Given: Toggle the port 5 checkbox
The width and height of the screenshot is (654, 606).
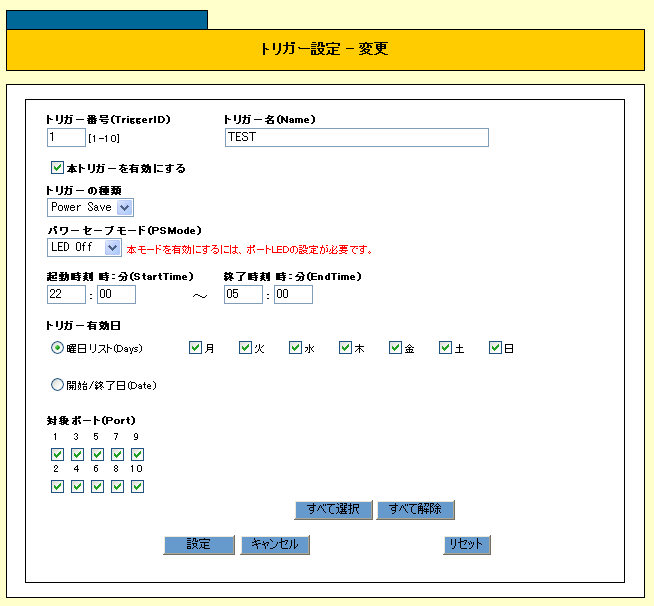Looking at the screenshot, I should coord(97,454).
